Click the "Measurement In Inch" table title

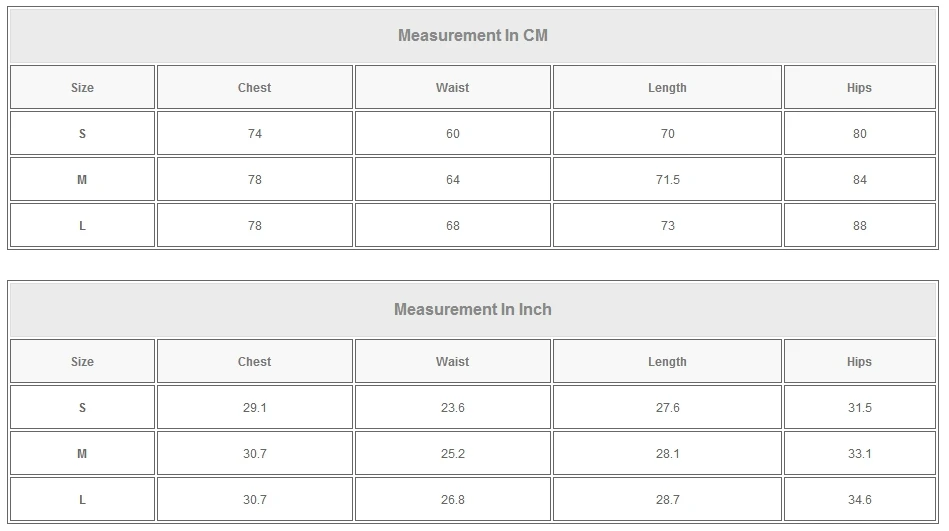pyautogui.click(x=473, y=310)
